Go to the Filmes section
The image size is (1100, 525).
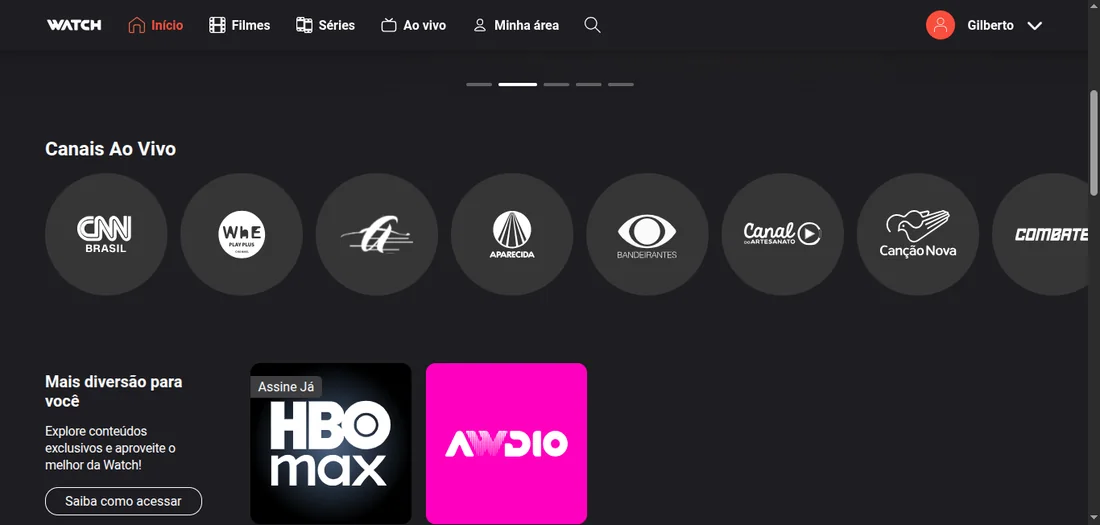click(x=239, y=25)
